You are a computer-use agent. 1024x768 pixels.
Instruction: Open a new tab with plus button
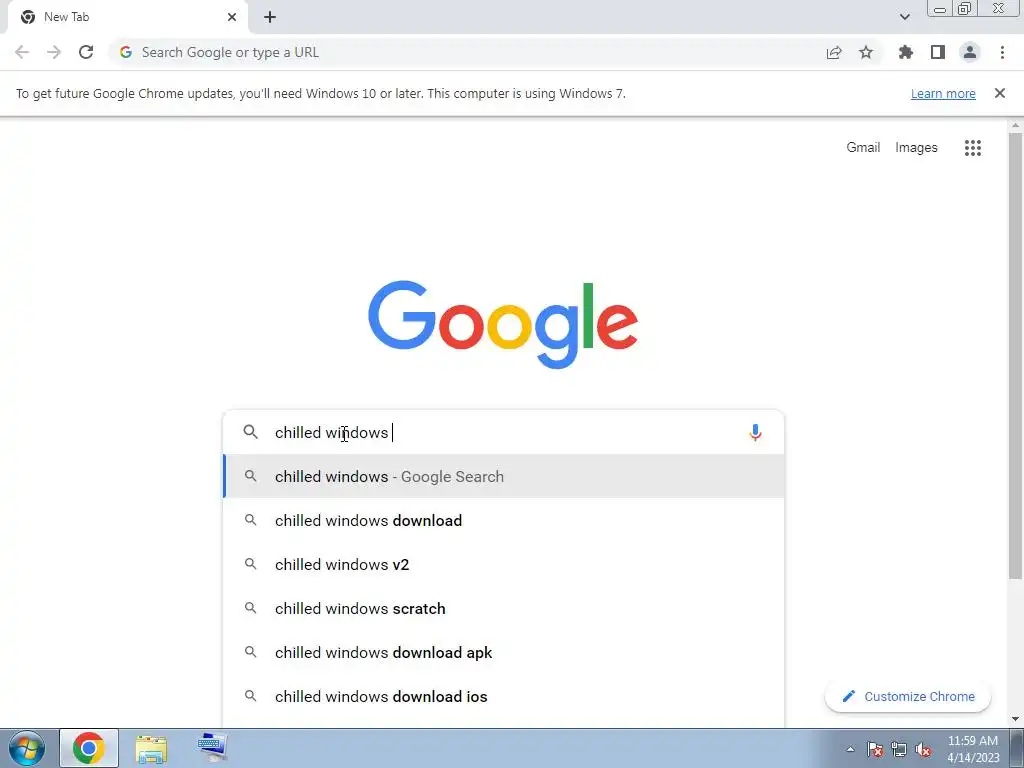click(270, 17)
